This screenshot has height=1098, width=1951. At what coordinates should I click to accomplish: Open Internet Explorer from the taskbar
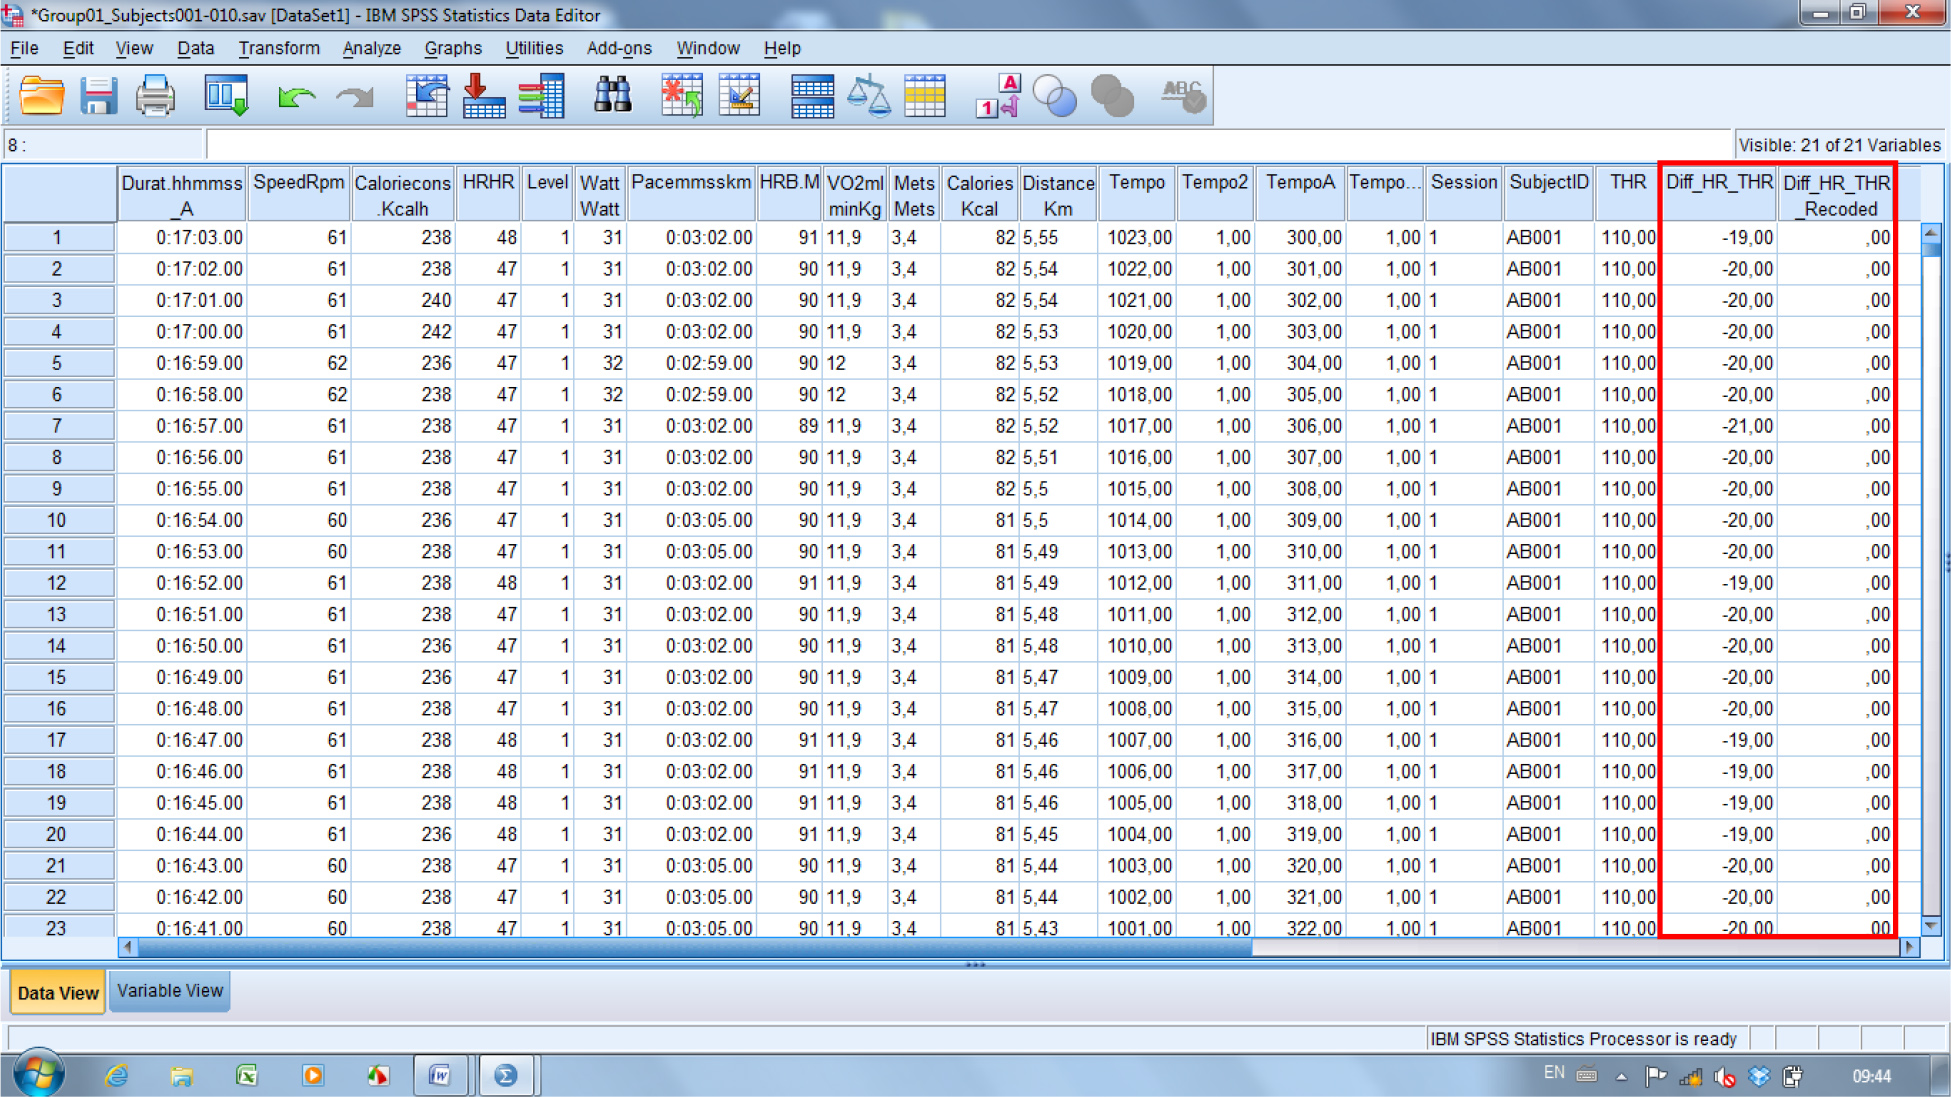point(117,1076)
